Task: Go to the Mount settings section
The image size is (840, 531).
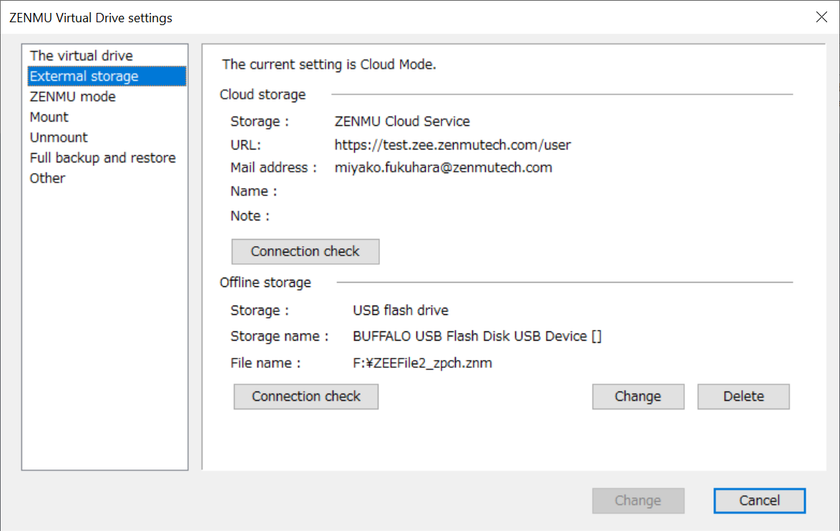Action: click(x=49, y=117)
